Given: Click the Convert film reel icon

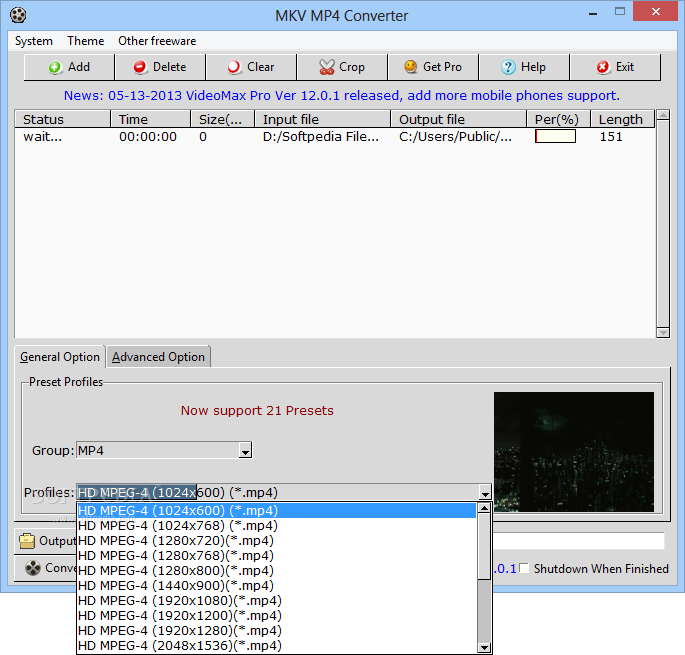Looking at the screenshot, I should click(33, 568).
